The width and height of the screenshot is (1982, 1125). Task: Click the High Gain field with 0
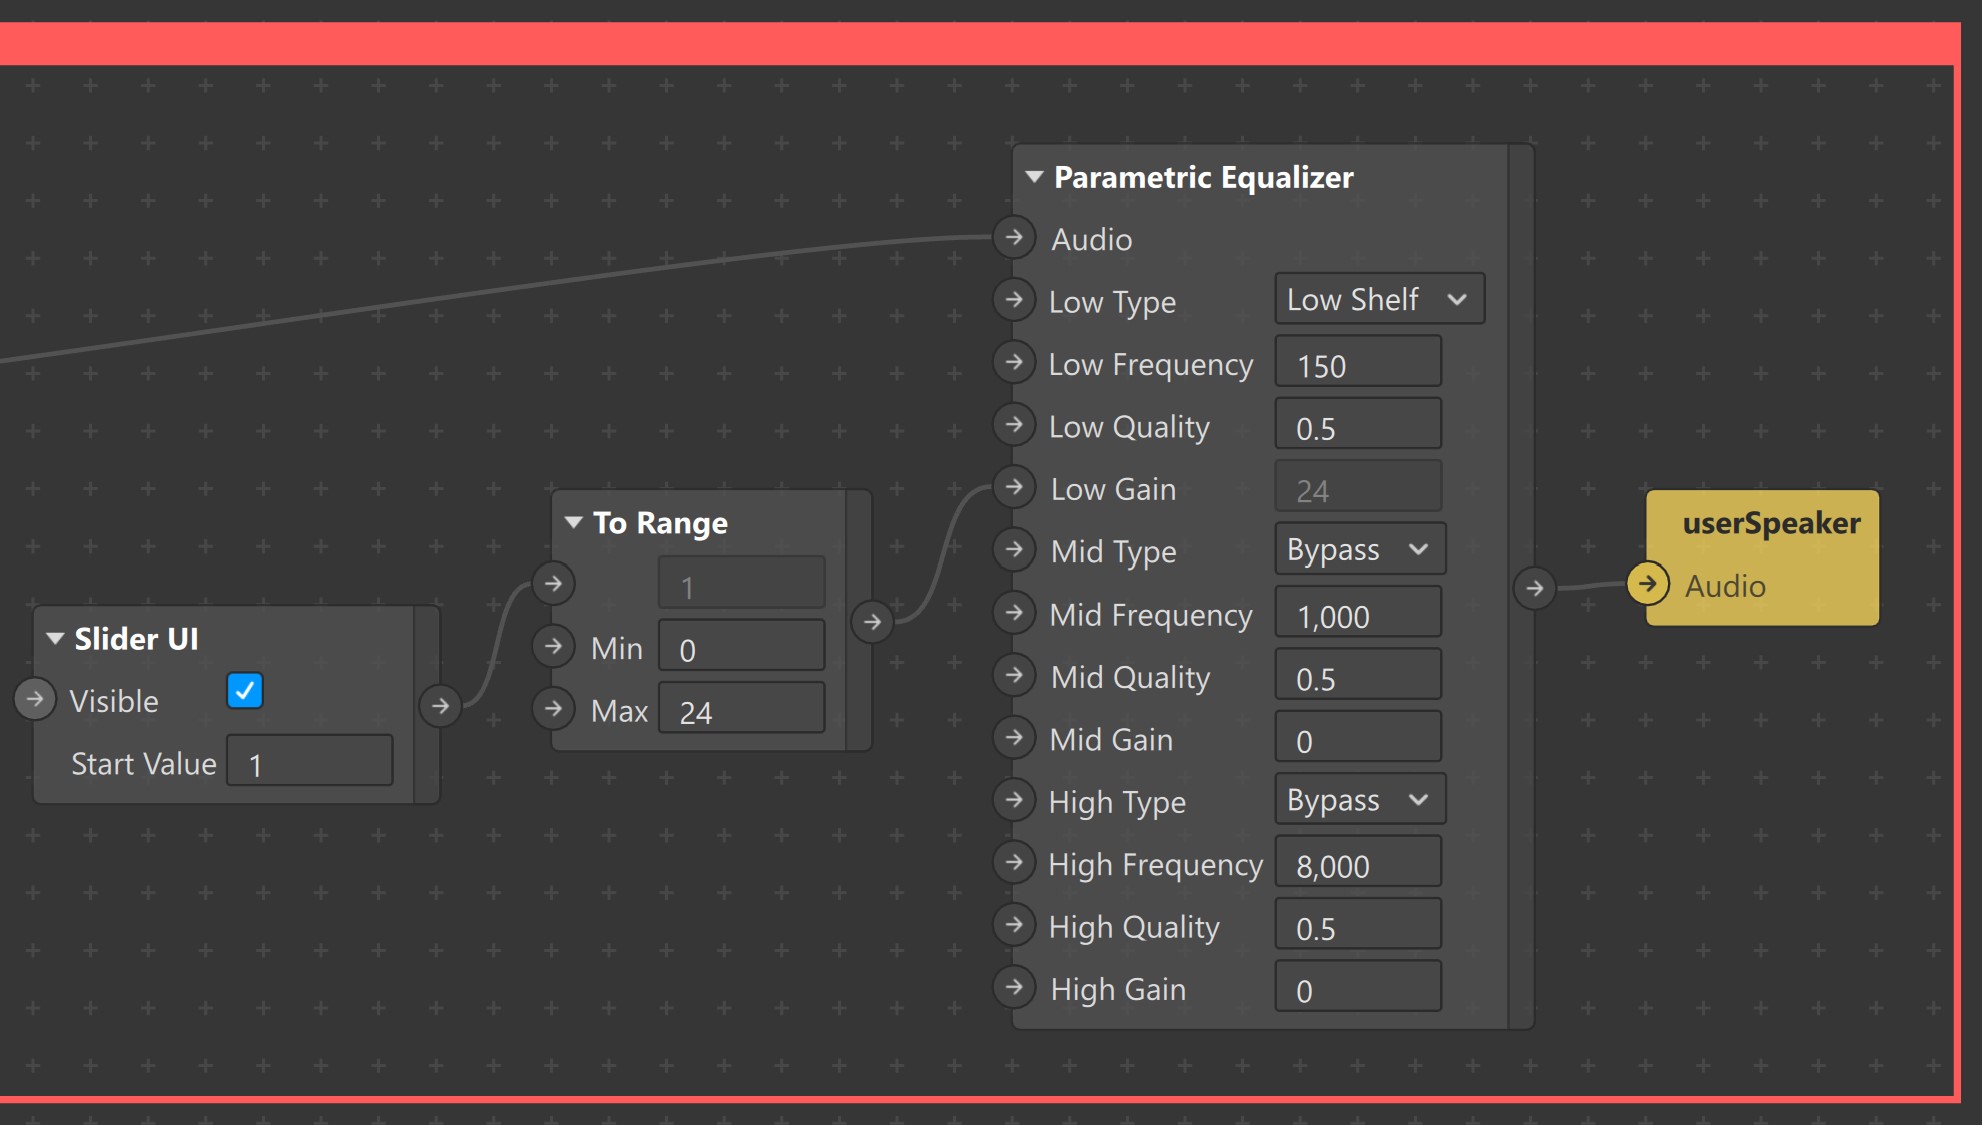point(1358,987)
